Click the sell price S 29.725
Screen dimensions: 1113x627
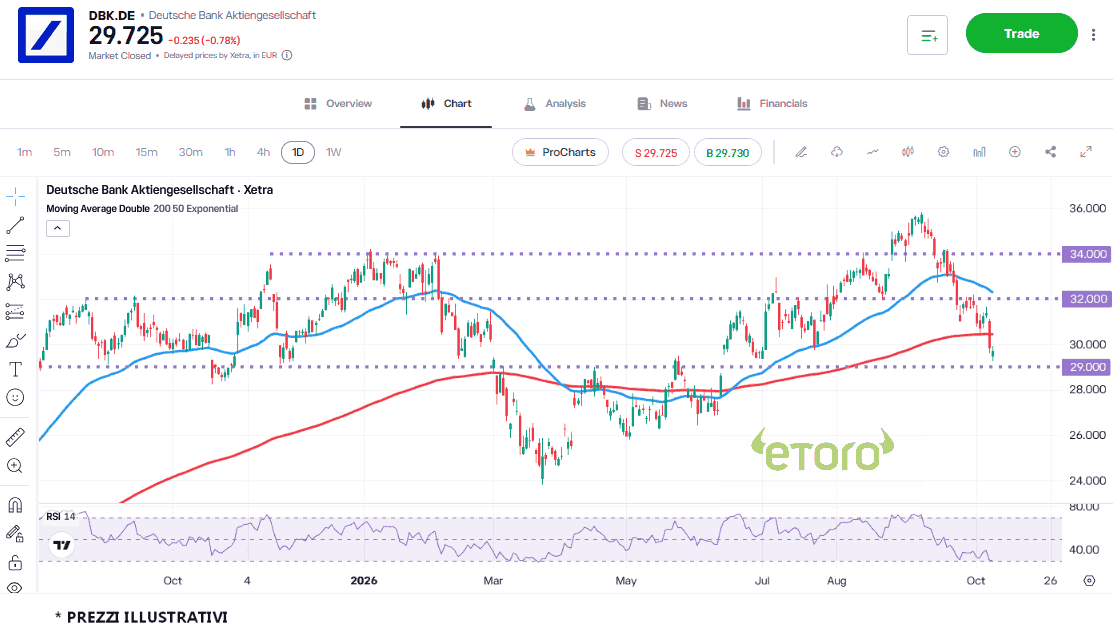(656, 153)
